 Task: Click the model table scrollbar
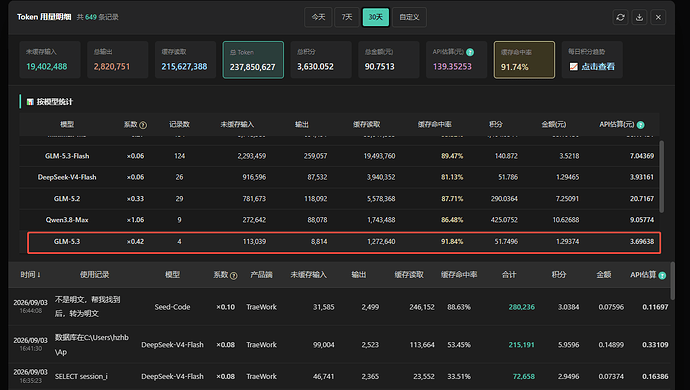coord(661,177)
